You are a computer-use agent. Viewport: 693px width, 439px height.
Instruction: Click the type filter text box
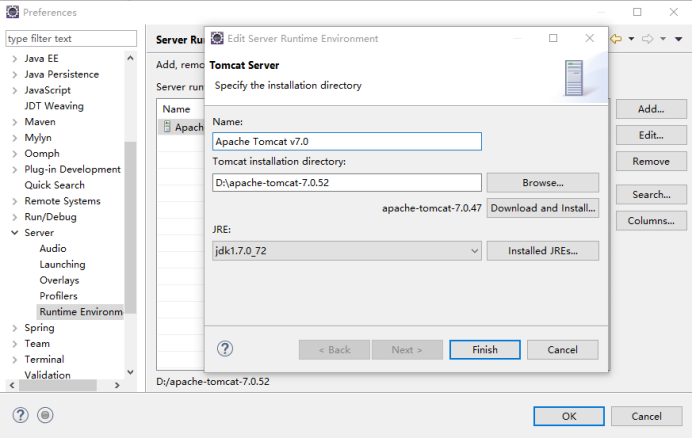tap(71, 38)
